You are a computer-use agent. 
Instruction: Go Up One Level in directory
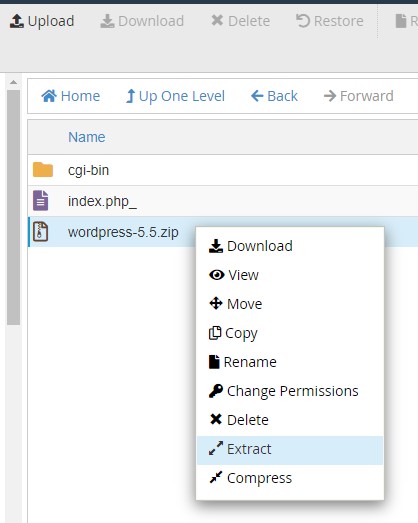(x=175, y=96)
